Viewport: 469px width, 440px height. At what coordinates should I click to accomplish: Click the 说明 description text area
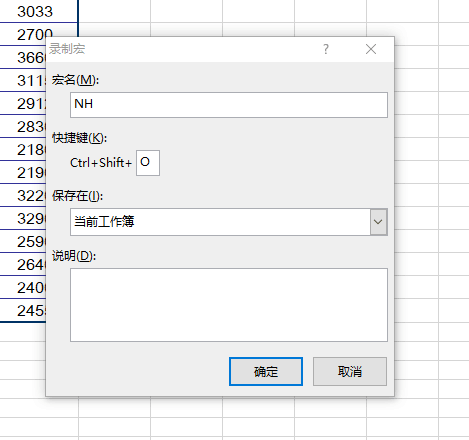coord(229,305)
